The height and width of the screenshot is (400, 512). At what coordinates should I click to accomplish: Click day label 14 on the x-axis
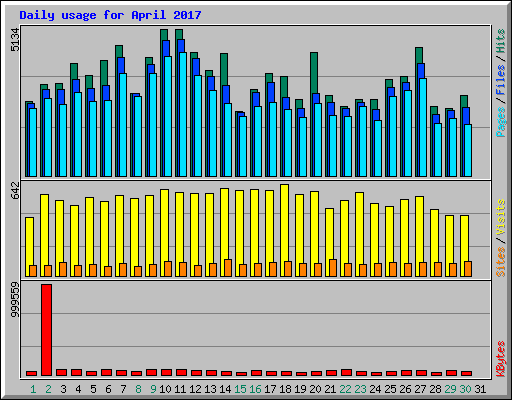click(225, 389)
